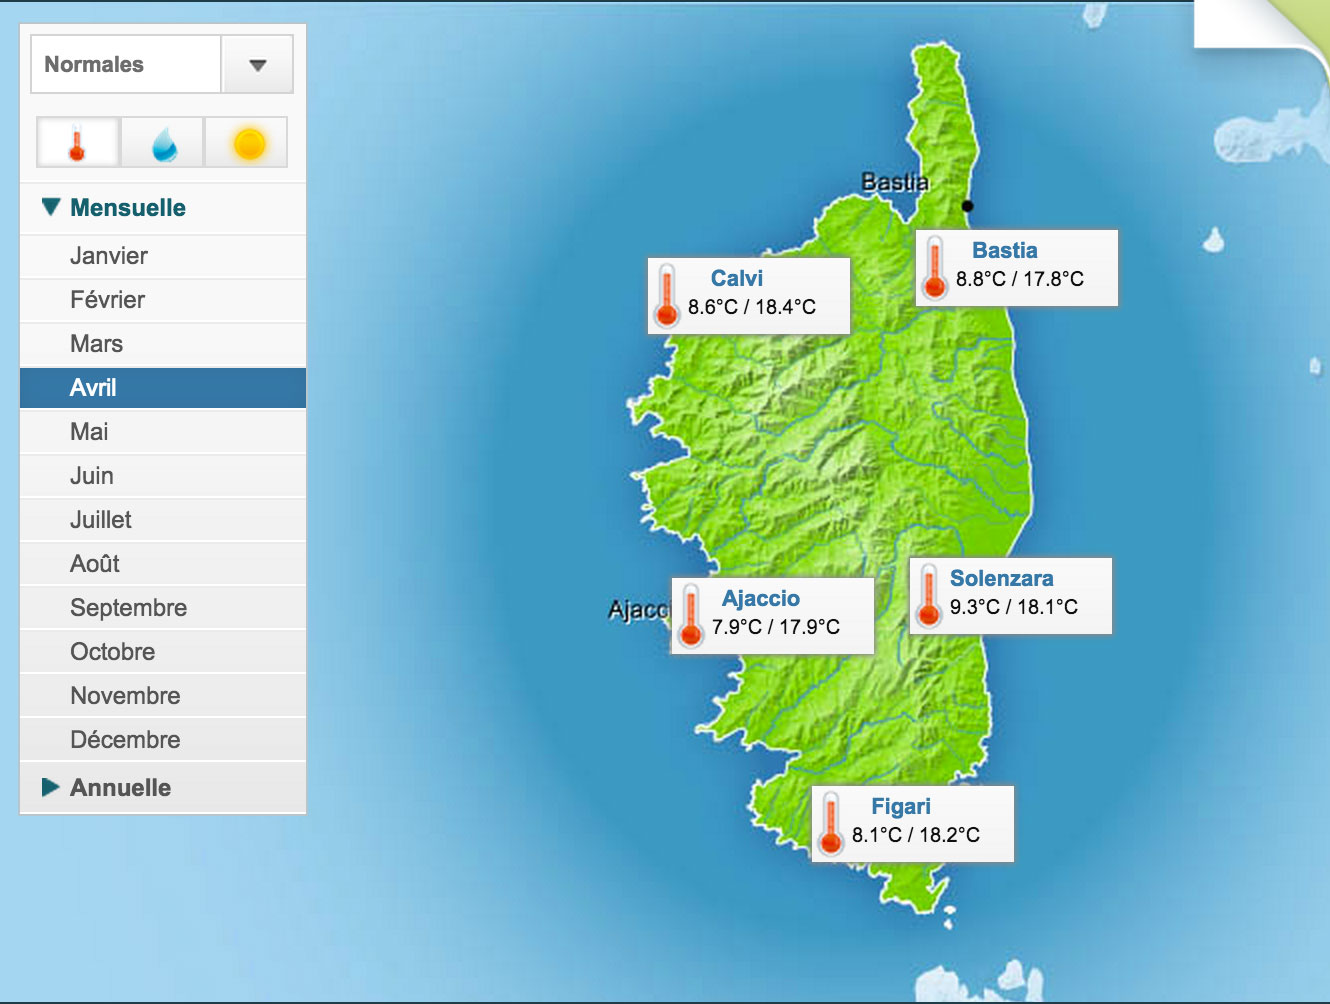The image size is (1330, 1004).
Task: Select the Novembre entry
Action: coord(163,696)
